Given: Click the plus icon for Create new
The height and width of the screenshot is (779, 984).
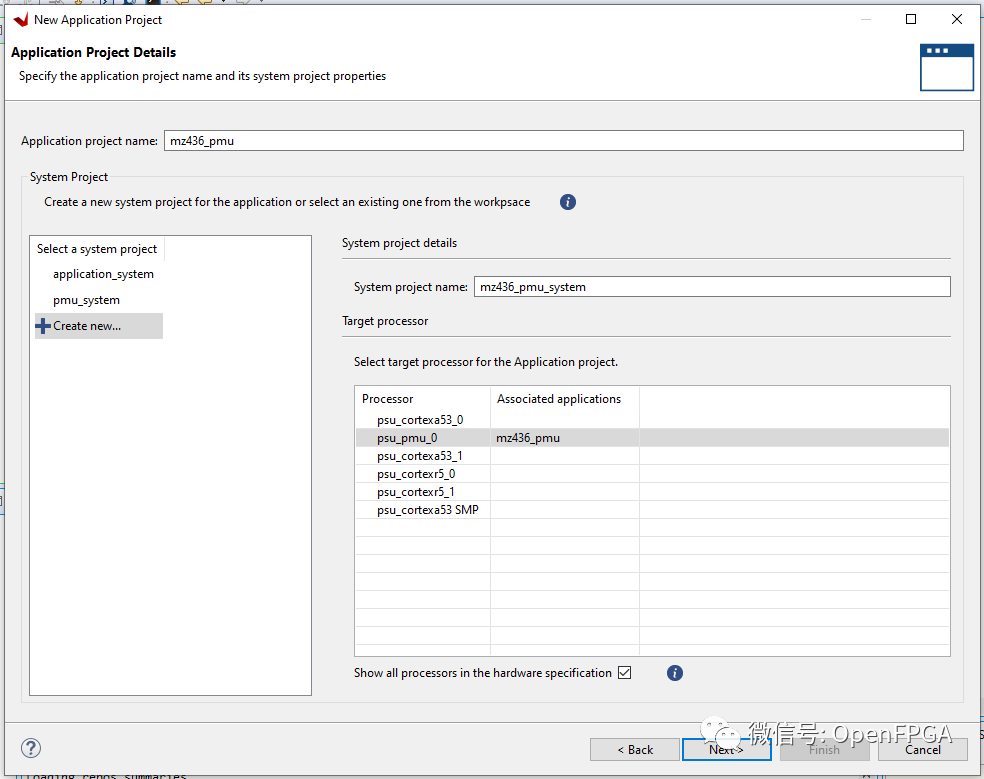Looking at the screenshot, I should [43, 326].
